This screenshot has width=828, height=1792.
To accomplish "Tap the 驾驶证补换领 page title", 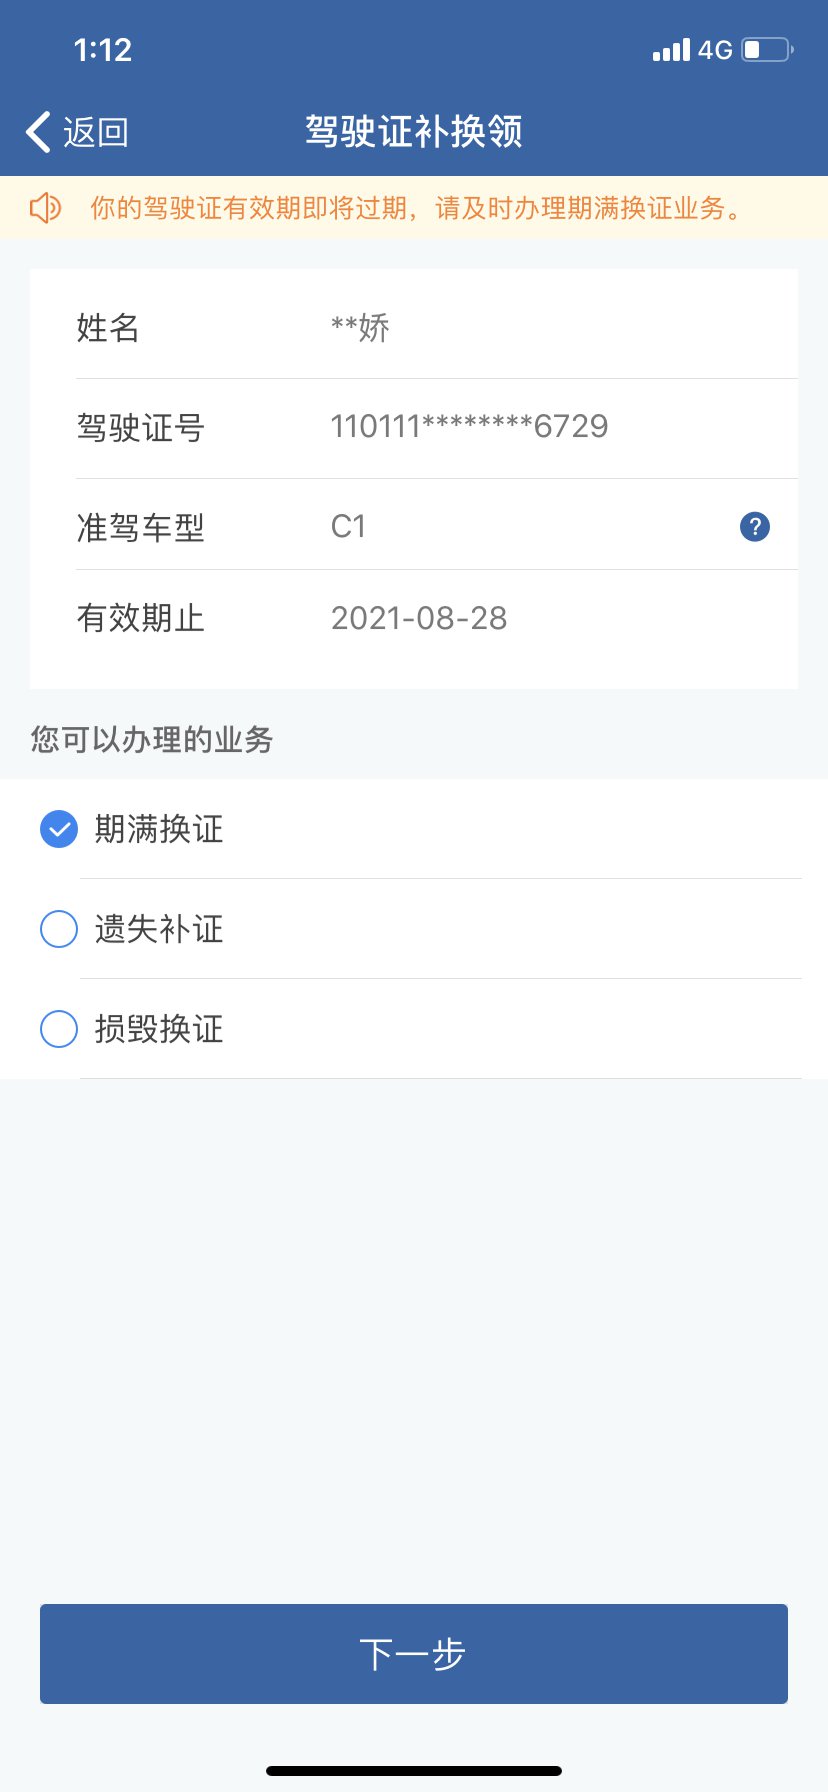I will coord(414,131).
